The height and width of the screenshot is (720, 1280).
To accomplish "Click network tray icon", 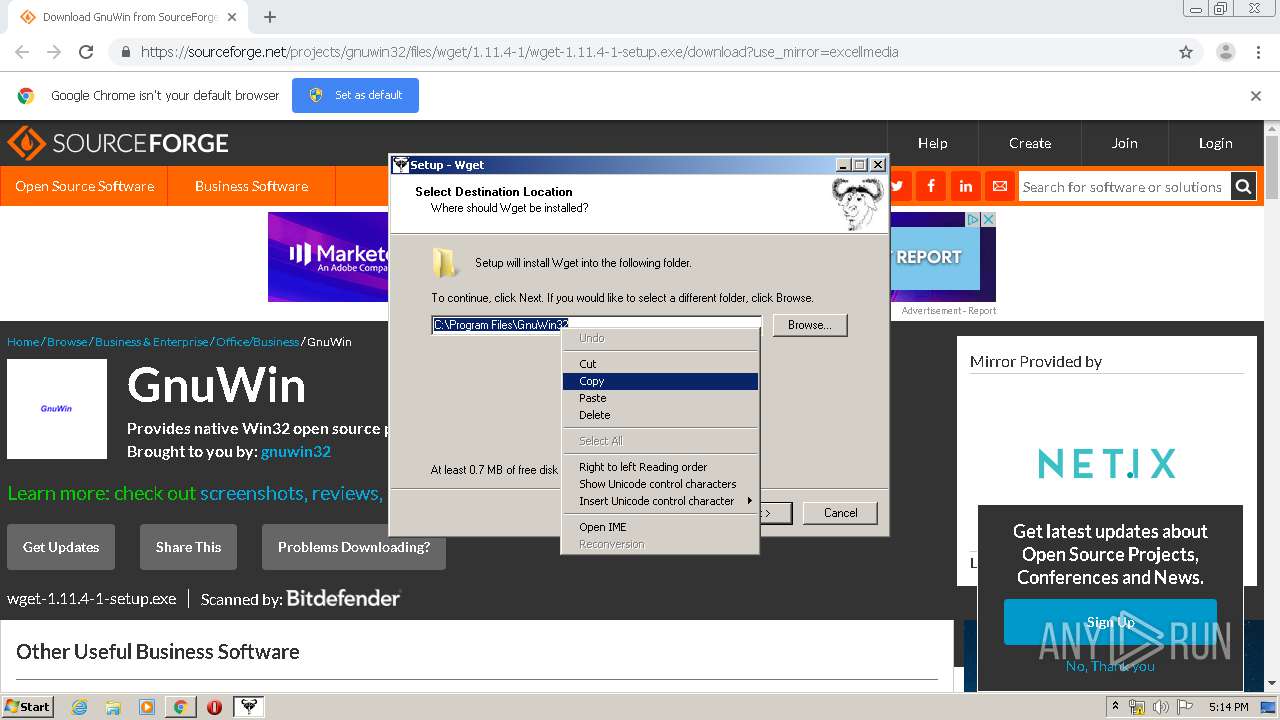I will pos(1137,707).
